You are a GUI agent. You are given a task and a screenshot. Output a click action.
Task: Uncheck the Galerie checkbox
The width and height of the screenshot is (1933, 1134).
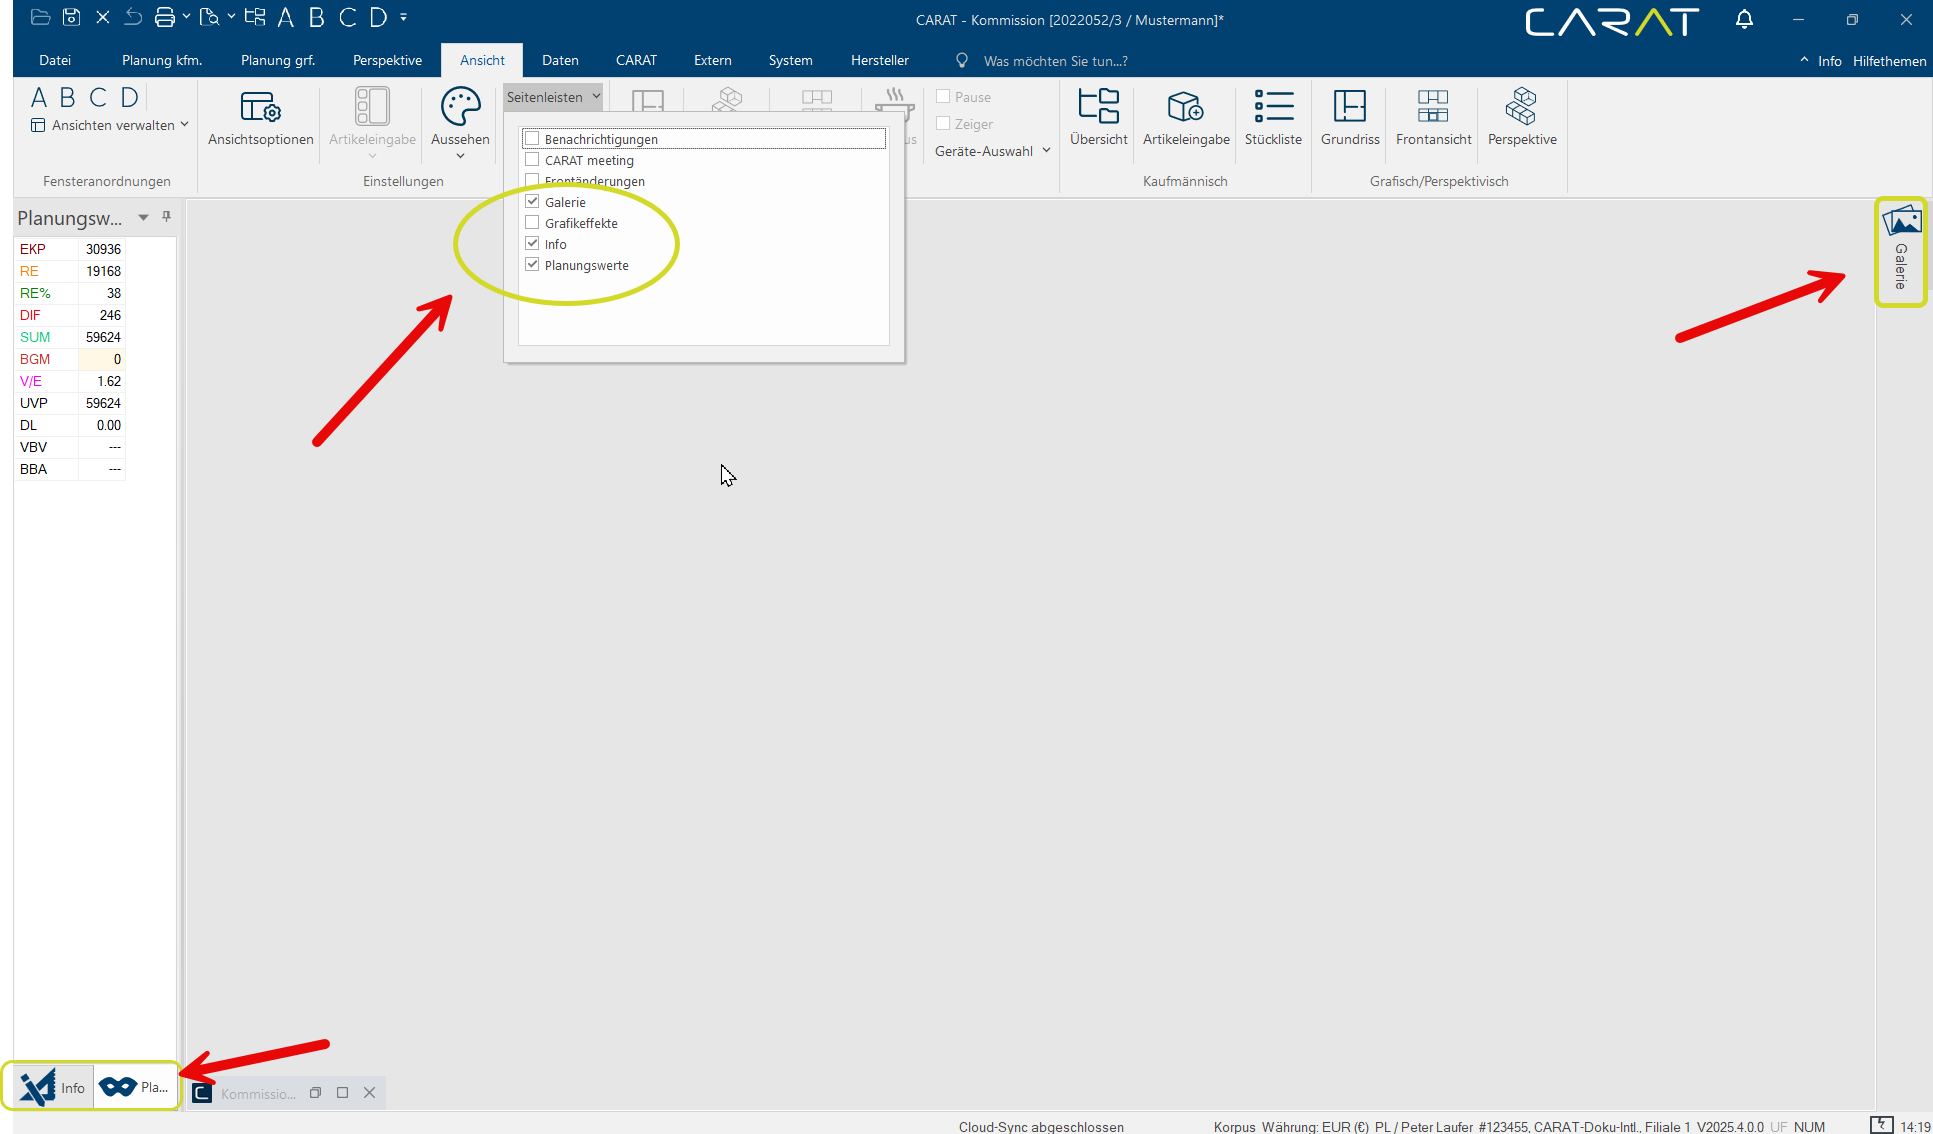coord(533,202)
